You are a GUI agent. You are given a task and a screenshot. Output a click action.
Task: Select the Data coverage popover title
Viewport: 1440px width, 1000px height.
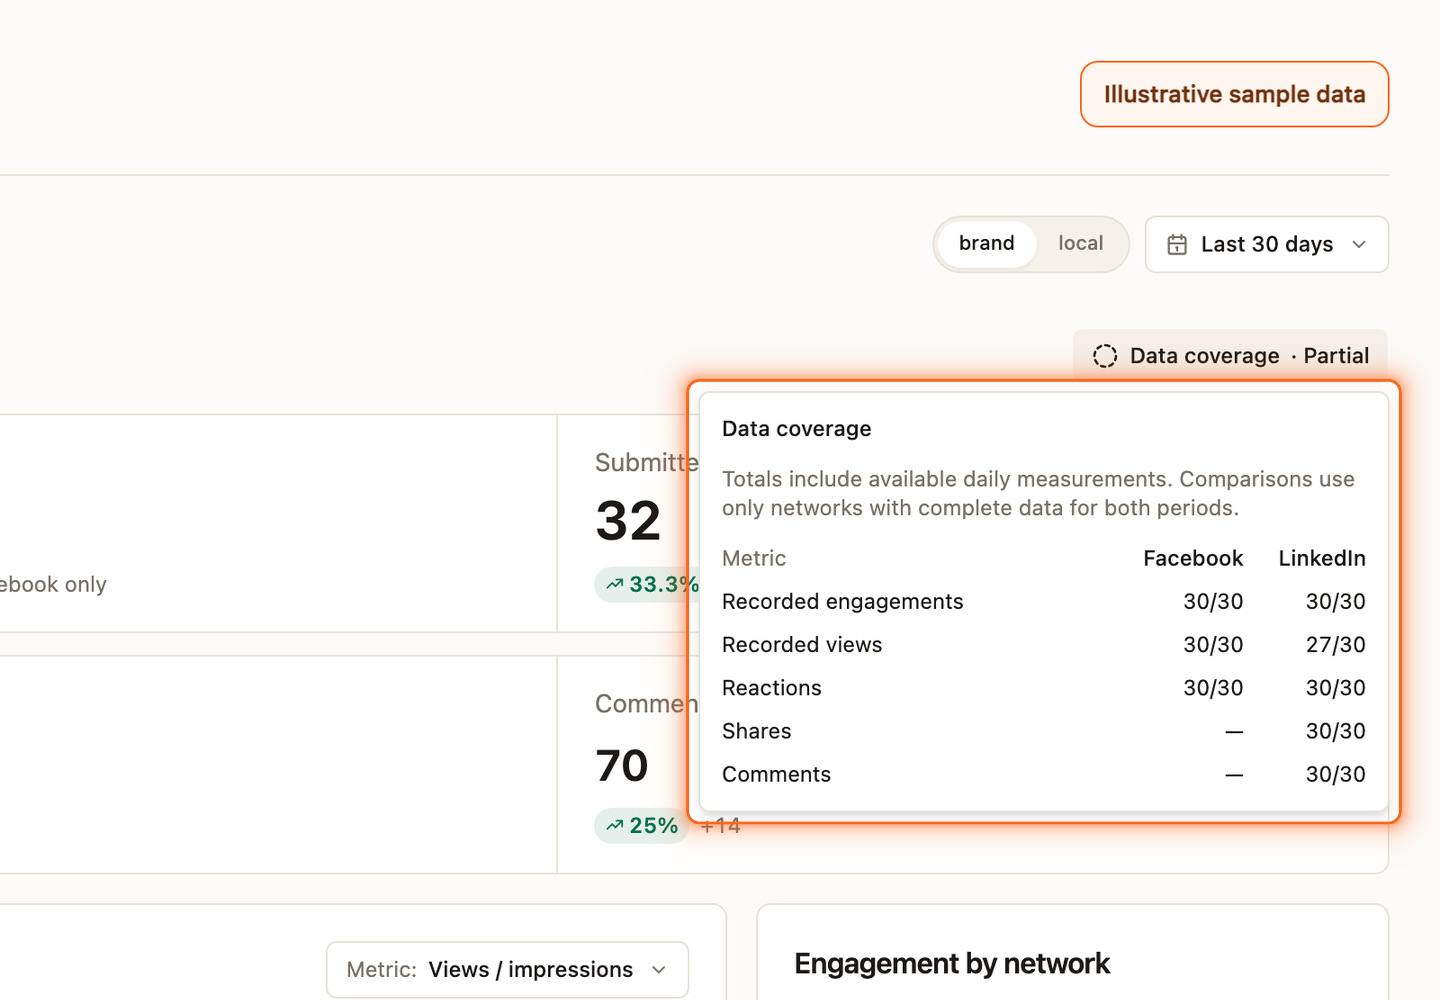[797, 429]
